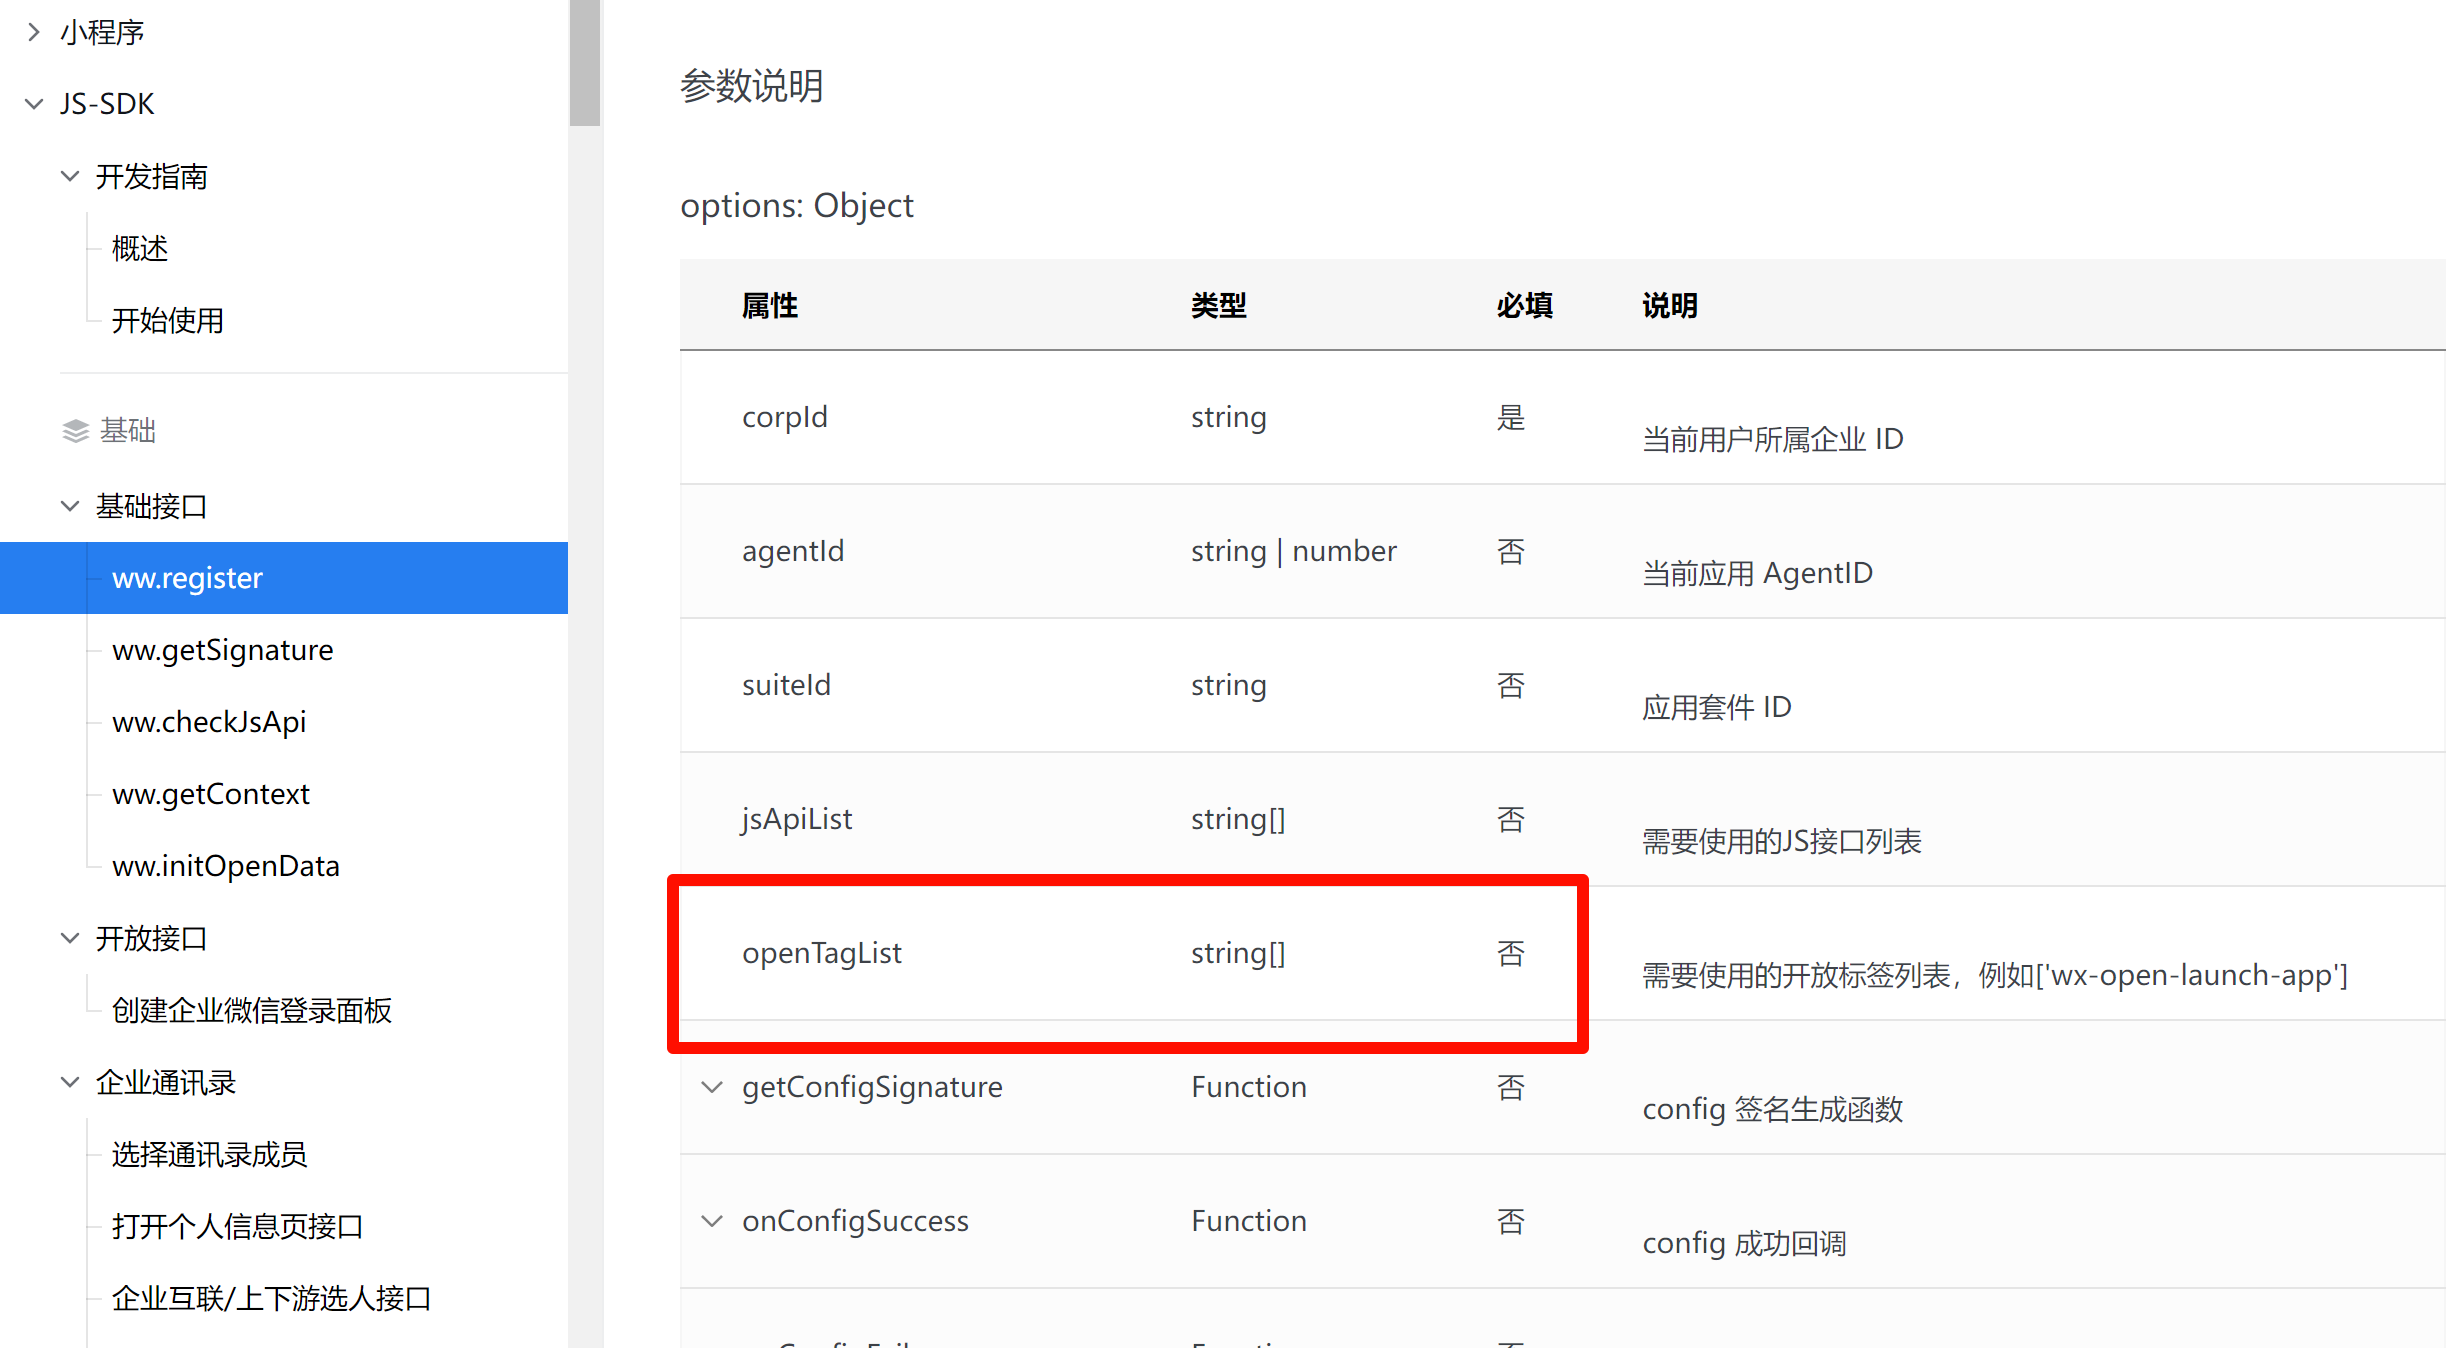
Task: Collapse the JS-SDK sidebar section
Action: tap(34, 104)
